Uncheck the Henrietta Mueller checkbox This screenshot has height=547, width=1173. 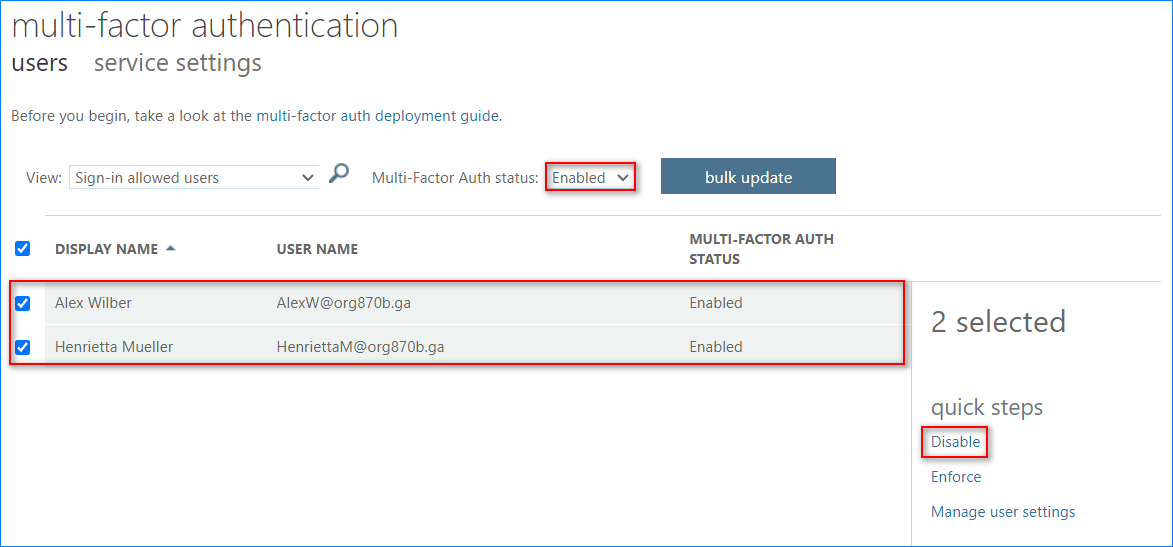(22, 347)
